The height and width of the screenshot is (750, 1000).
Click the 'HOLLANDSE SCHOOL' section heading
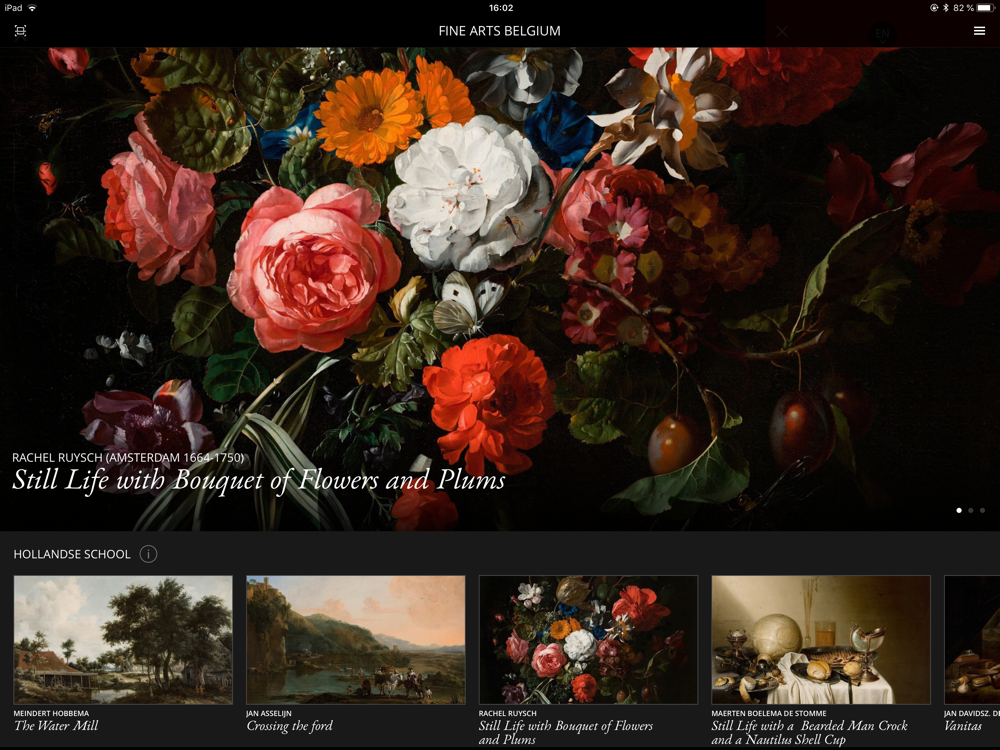click(x=72, y=554)
